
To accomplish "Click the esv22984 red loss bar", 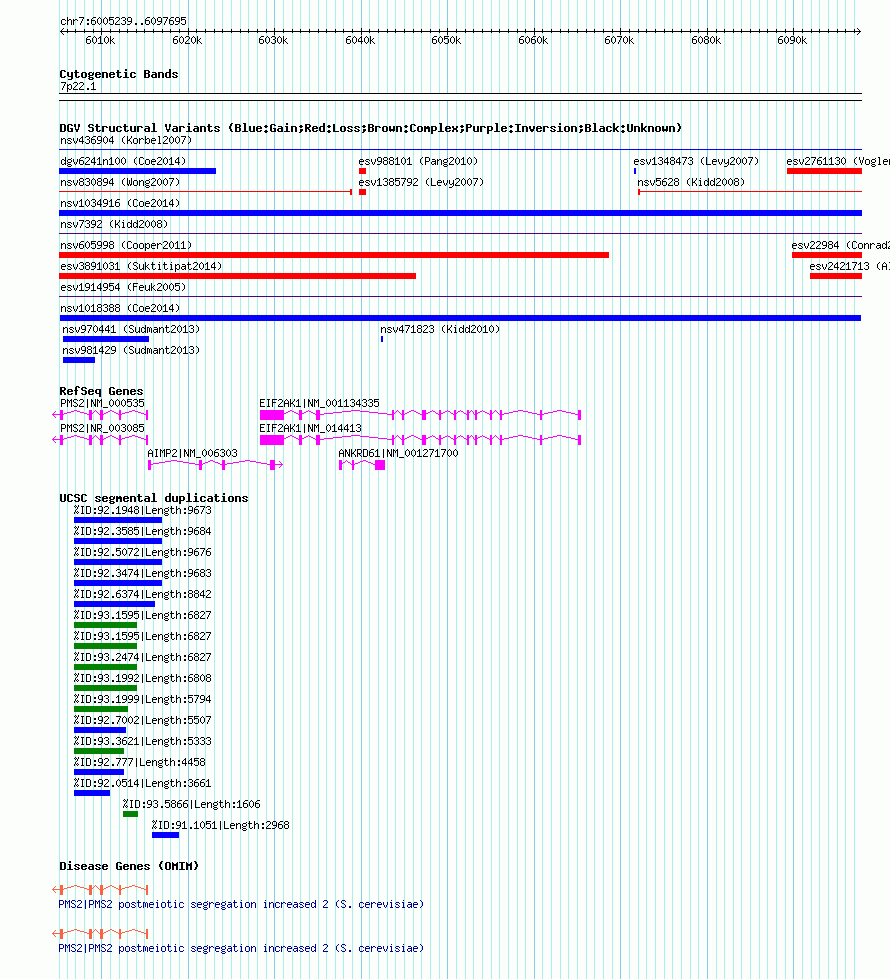I will point(827,255).
